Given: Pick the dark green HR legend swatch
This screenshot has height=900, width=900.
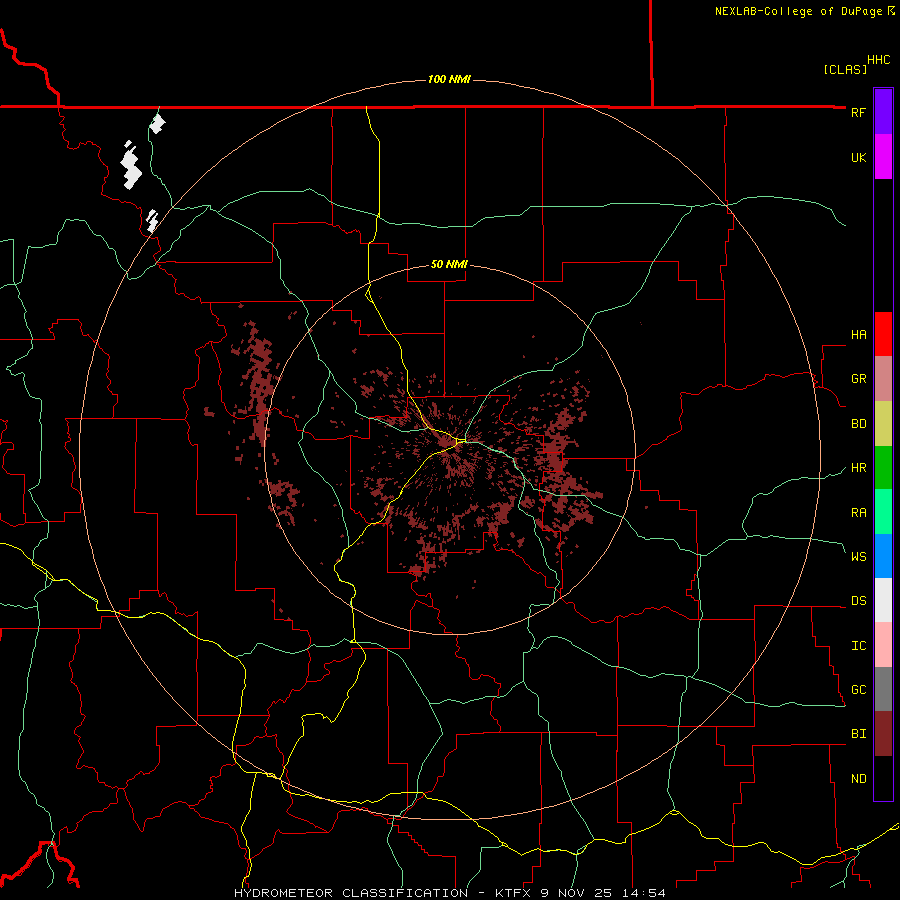Looking at the screenshot, I should pos(883,467).
